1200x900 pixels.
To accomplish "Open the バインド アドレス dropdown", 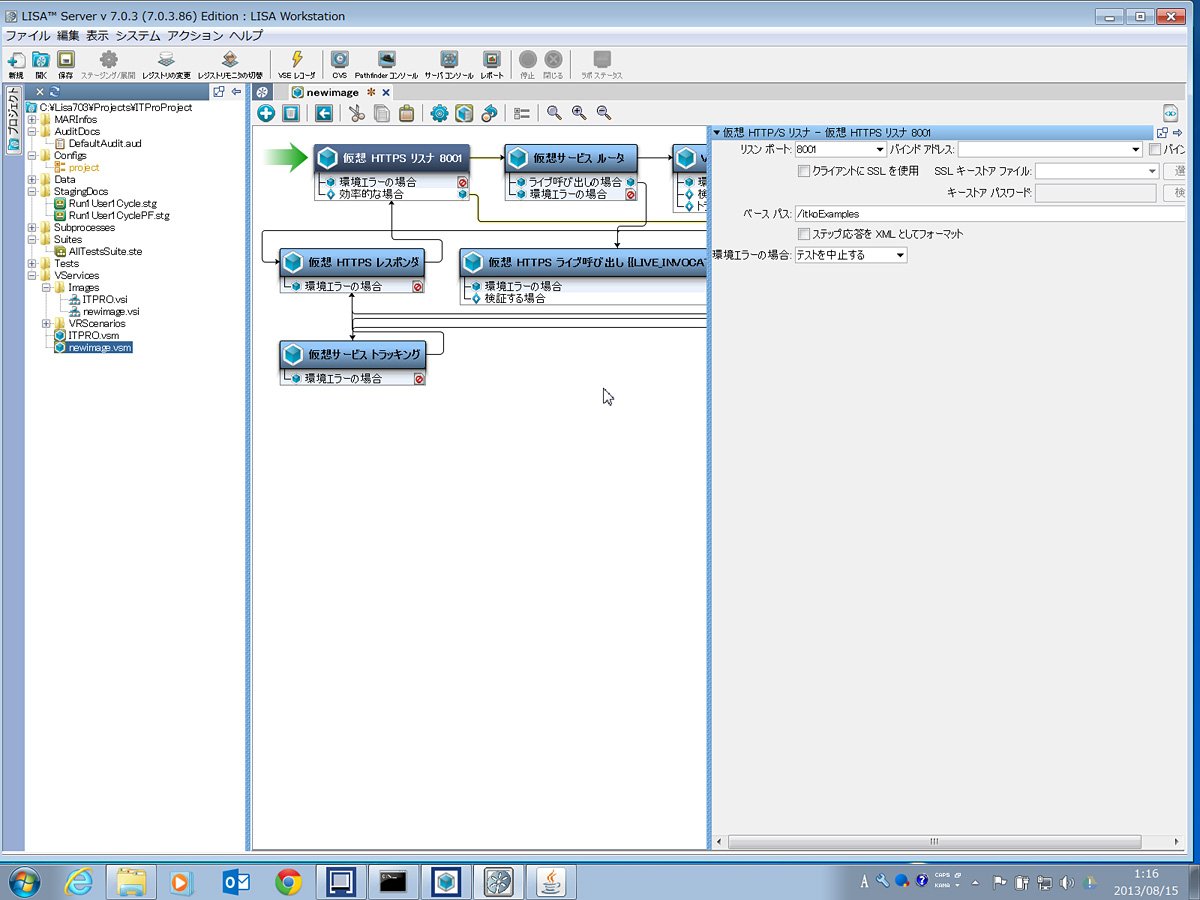I will click(1135, 150).
